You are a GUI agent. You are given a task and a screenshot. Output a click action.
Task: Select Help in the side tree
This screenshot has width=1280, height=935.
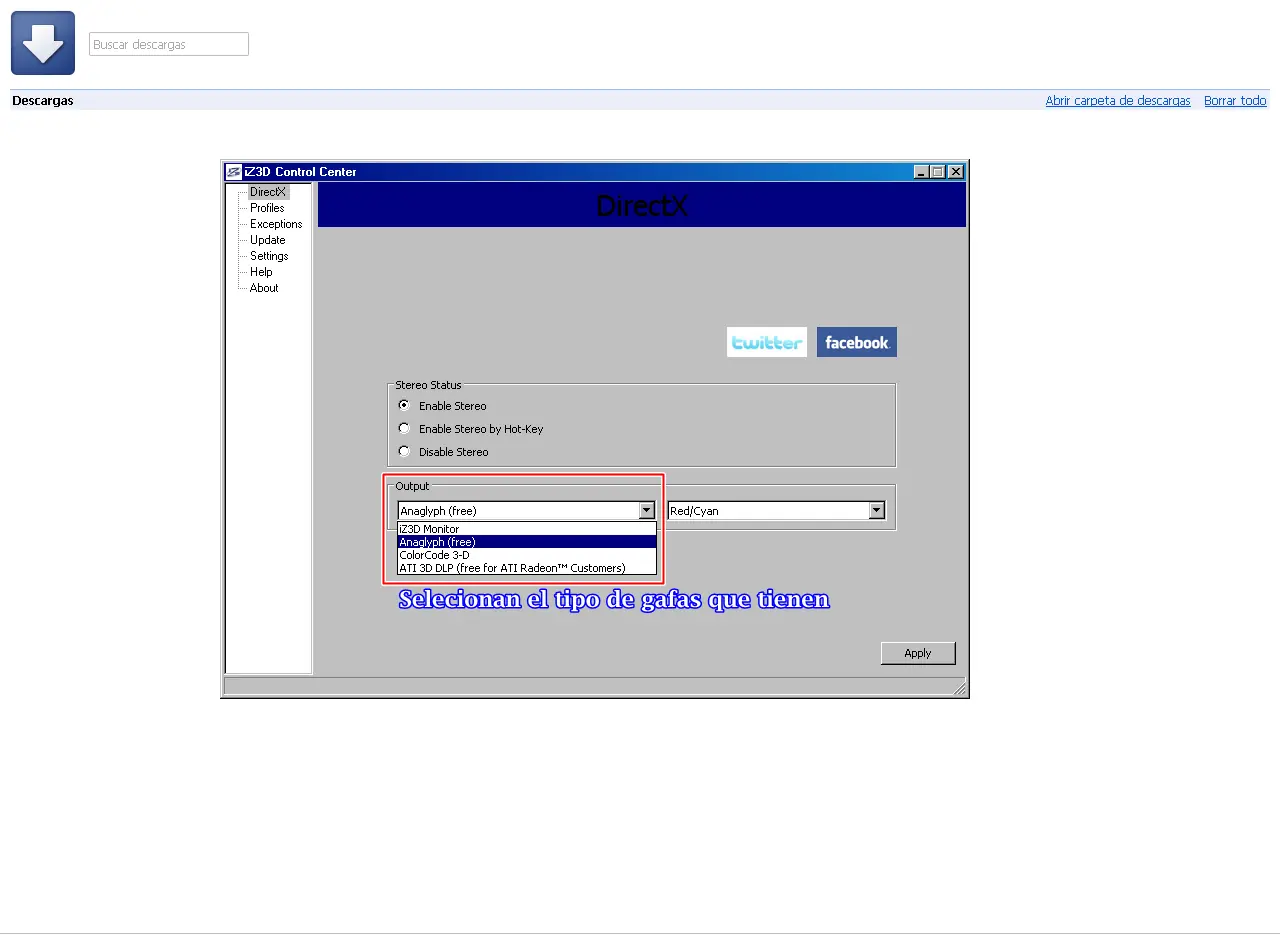[x=261, y=272]
